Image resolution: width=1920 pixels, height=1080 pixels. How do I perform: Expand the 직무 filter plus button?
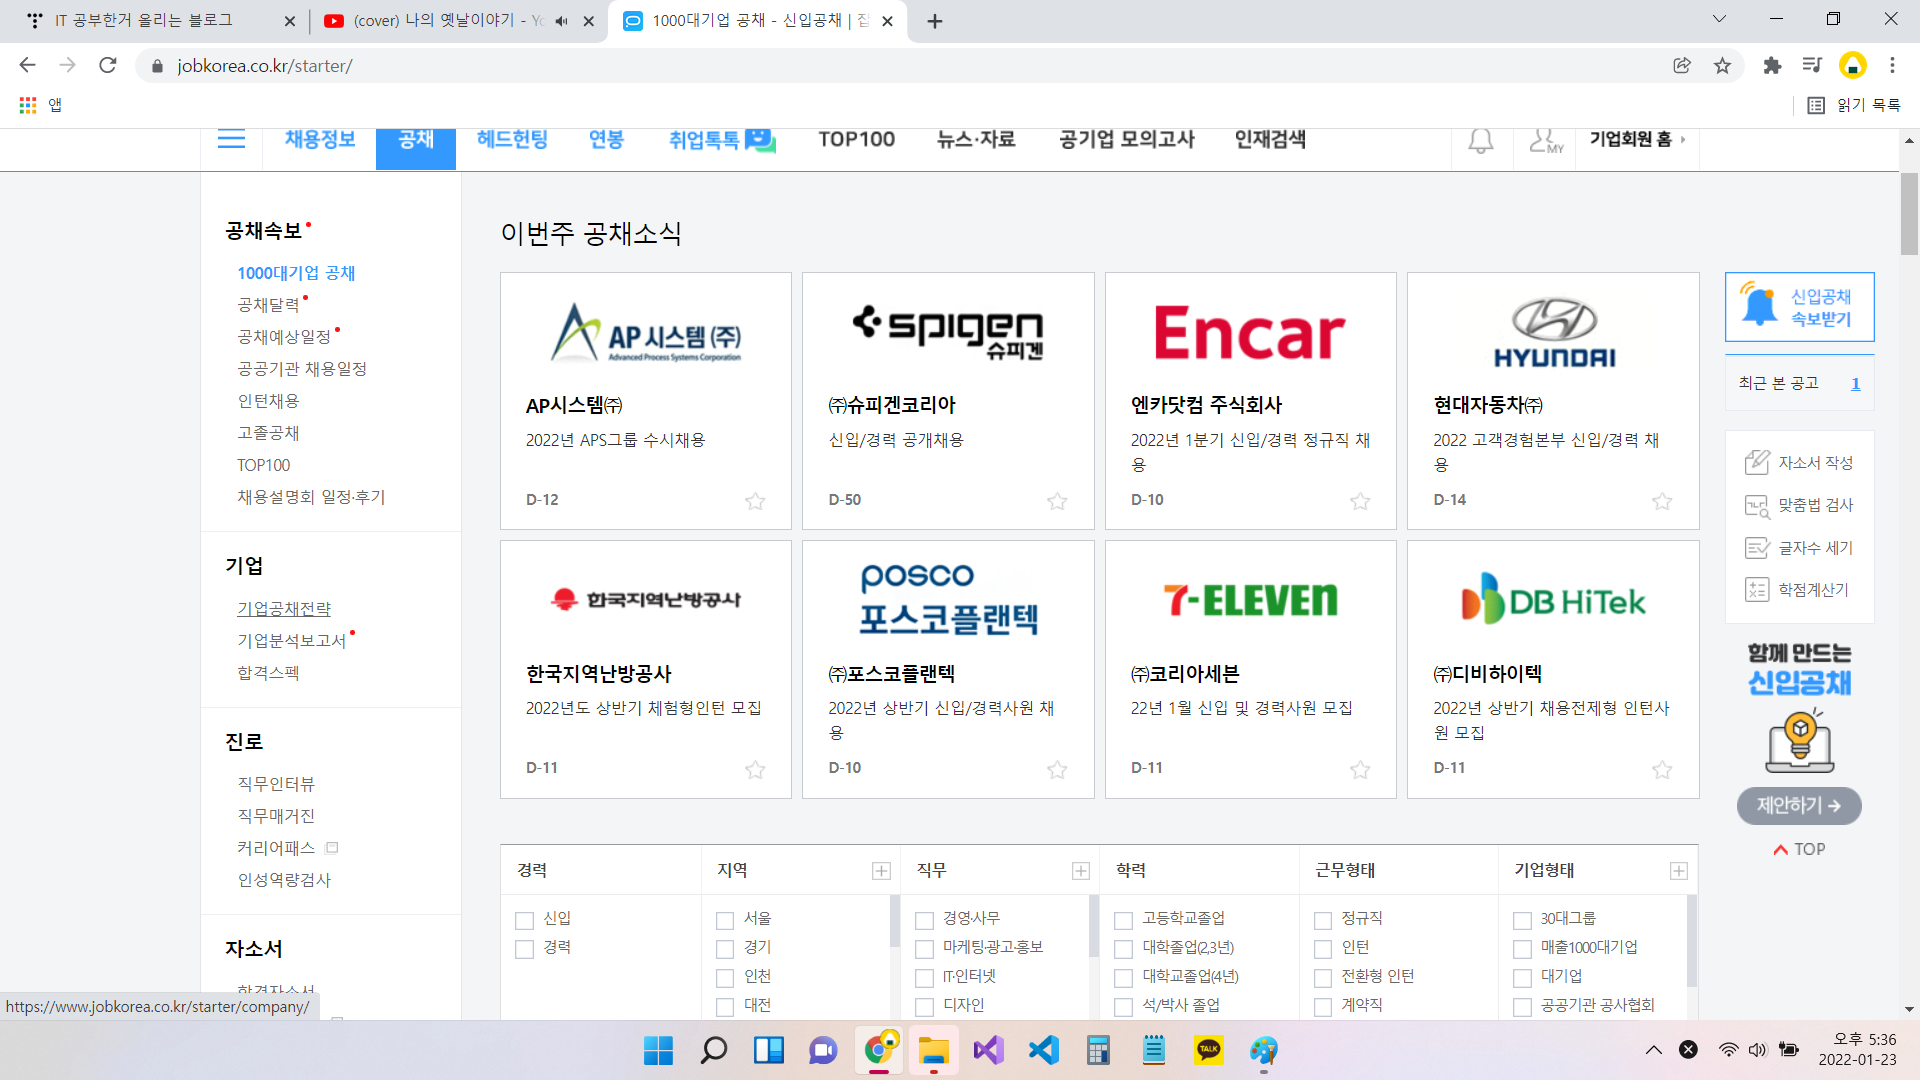click(1080, 871)
